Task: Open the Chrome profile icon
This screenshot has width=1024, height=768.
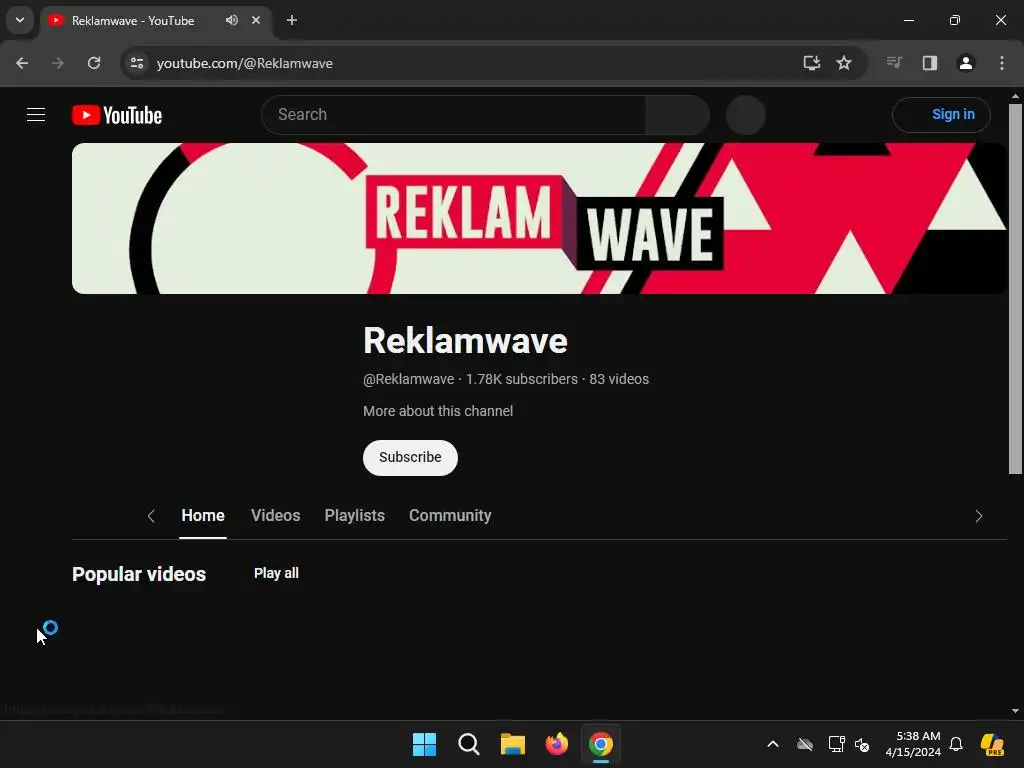Action: point(966,63)
